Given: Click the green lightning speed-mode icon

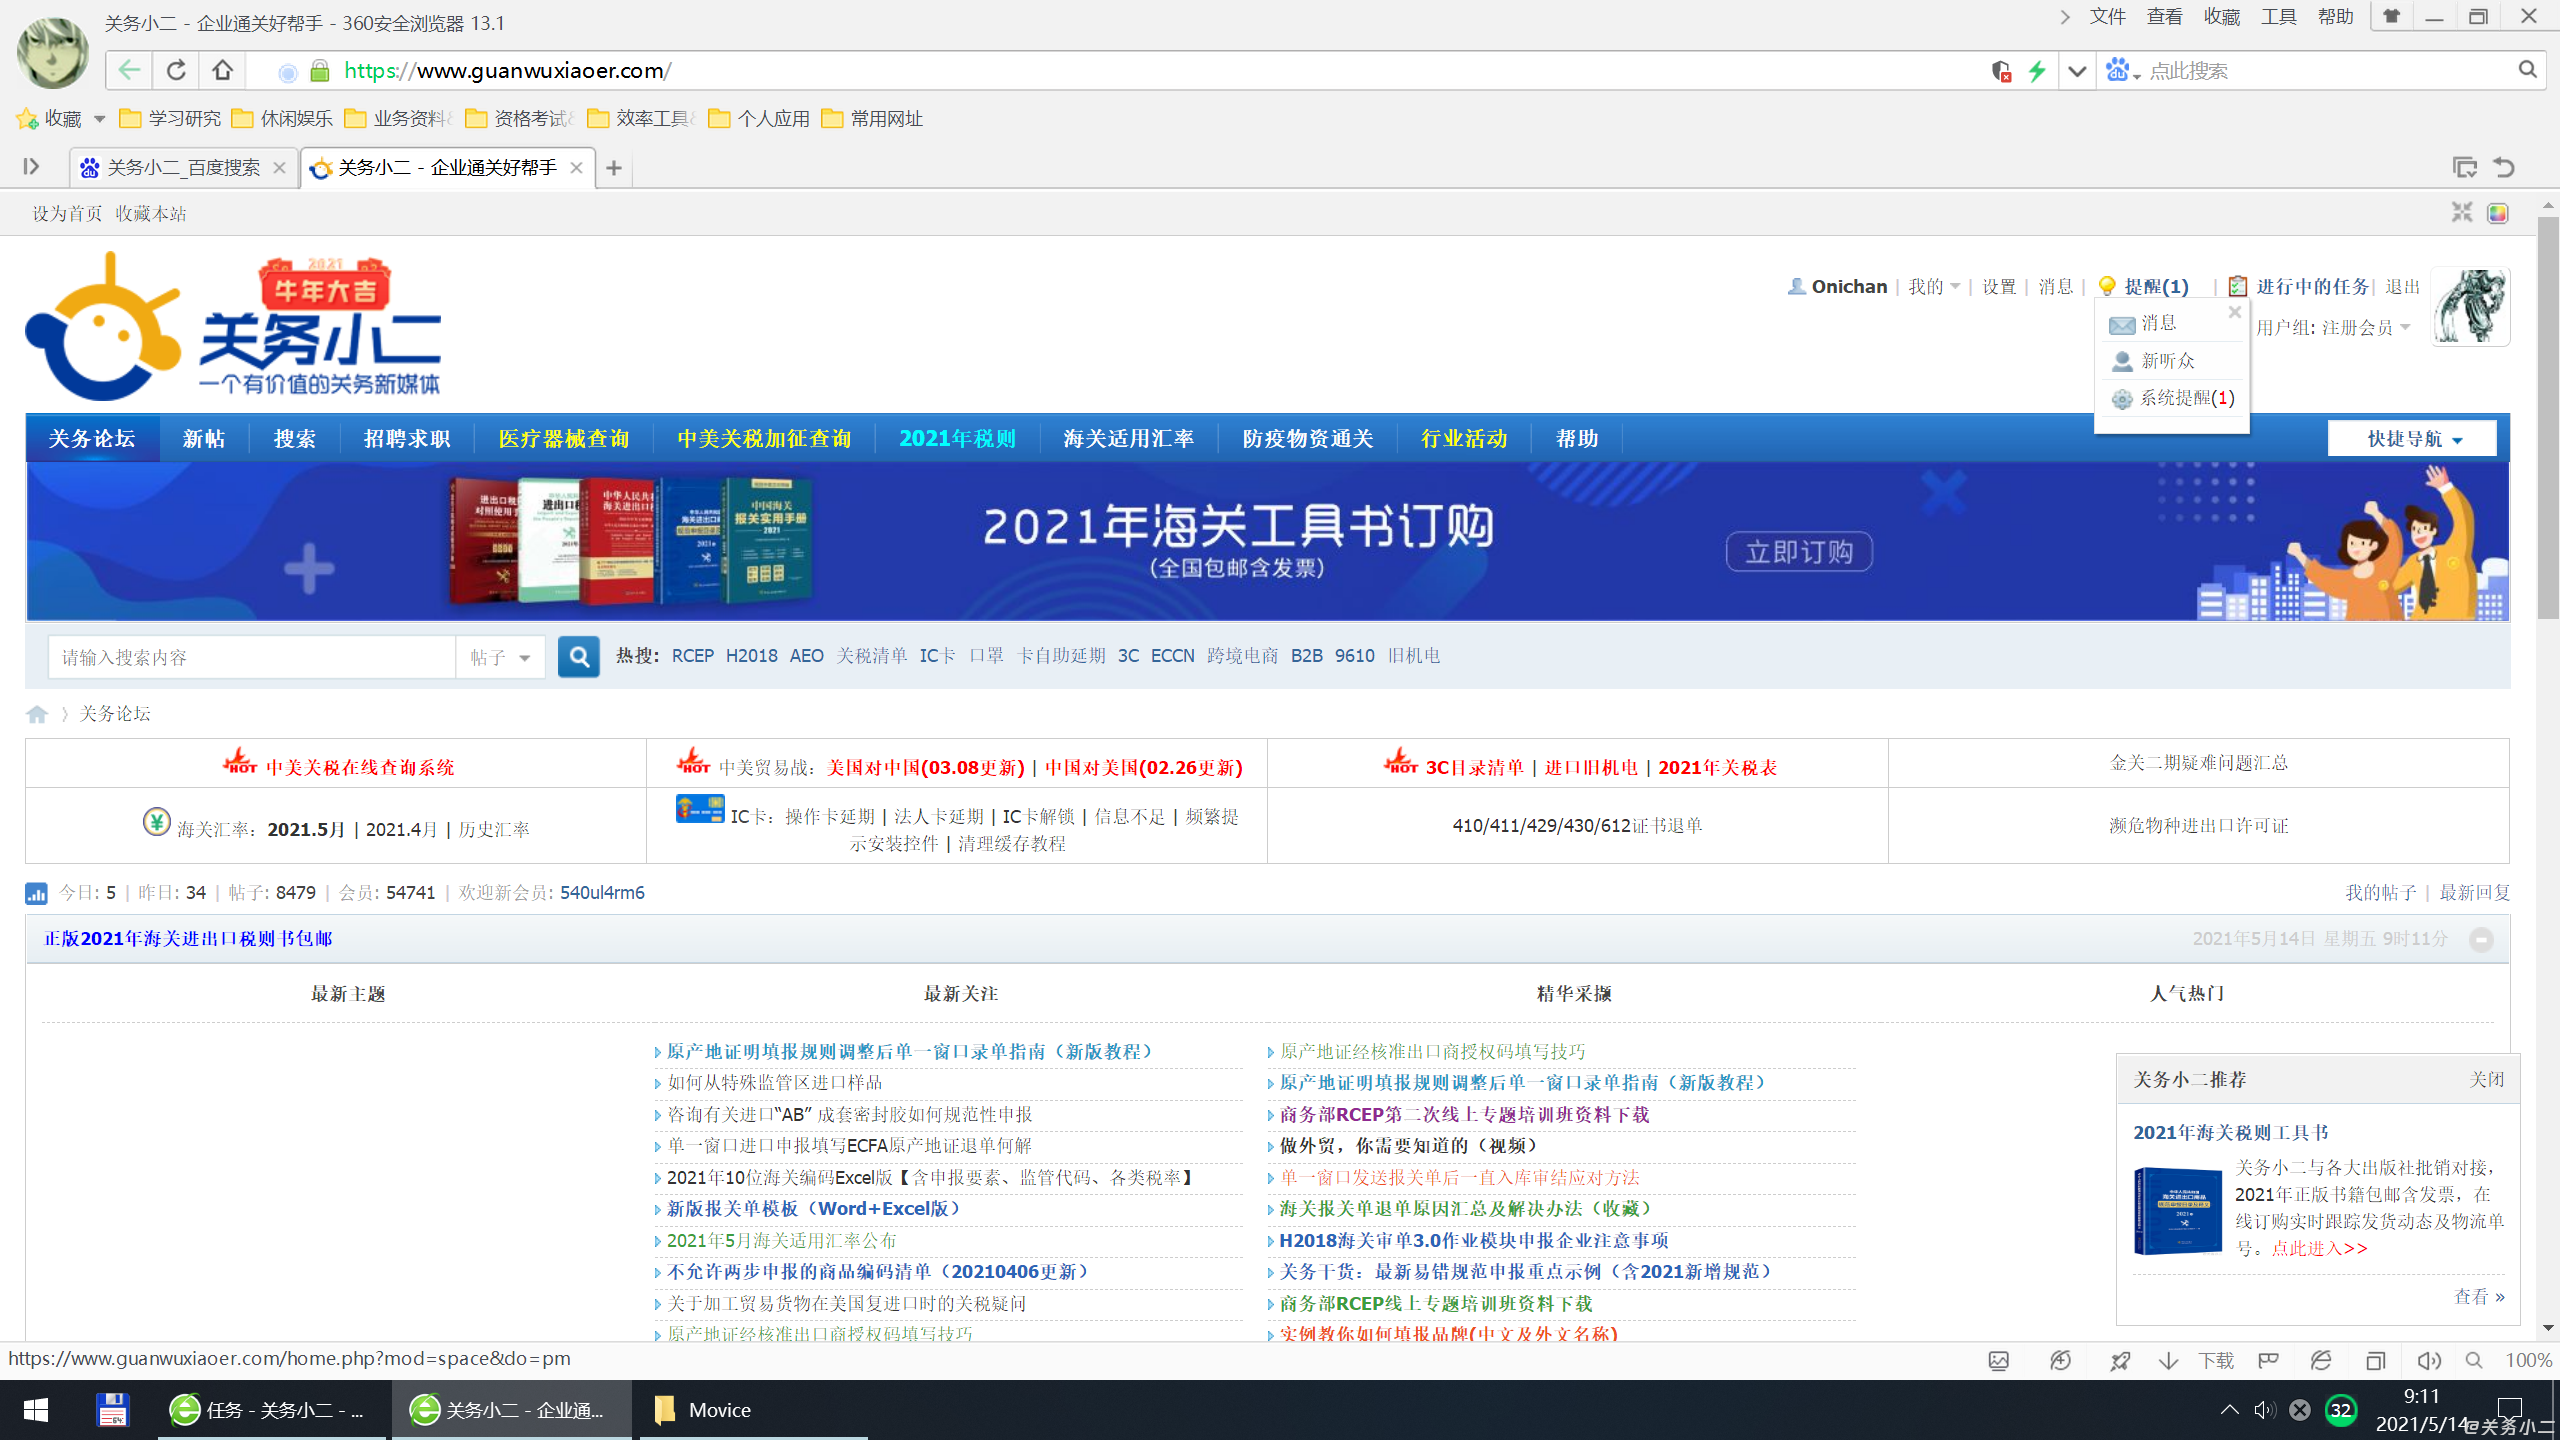Looking at the screenshot, I should (x=2037, y=71).
